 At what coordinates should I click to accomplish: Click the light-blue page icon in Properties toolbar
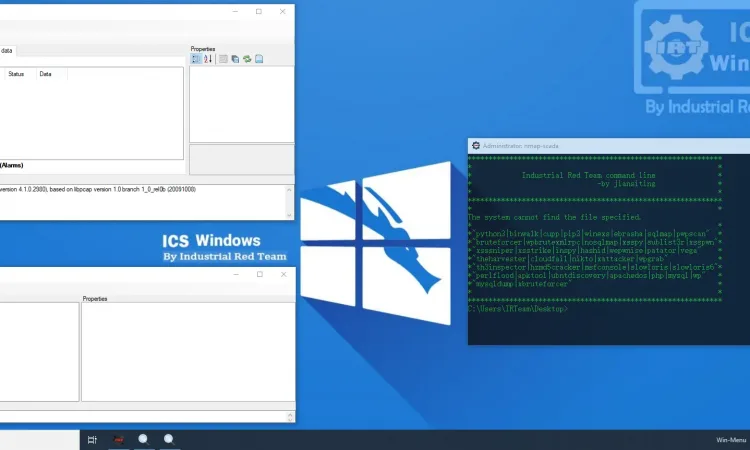point(259,59)
